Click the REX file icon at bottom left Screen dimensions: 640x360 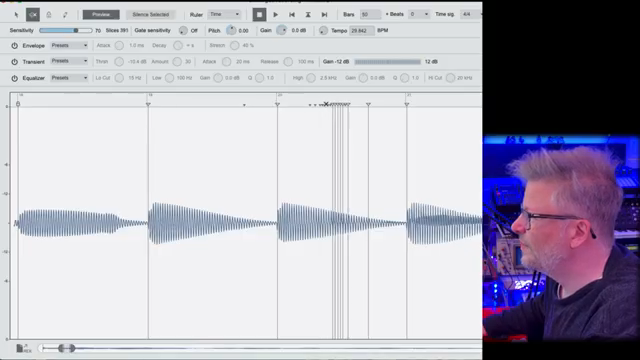[24, 348]
